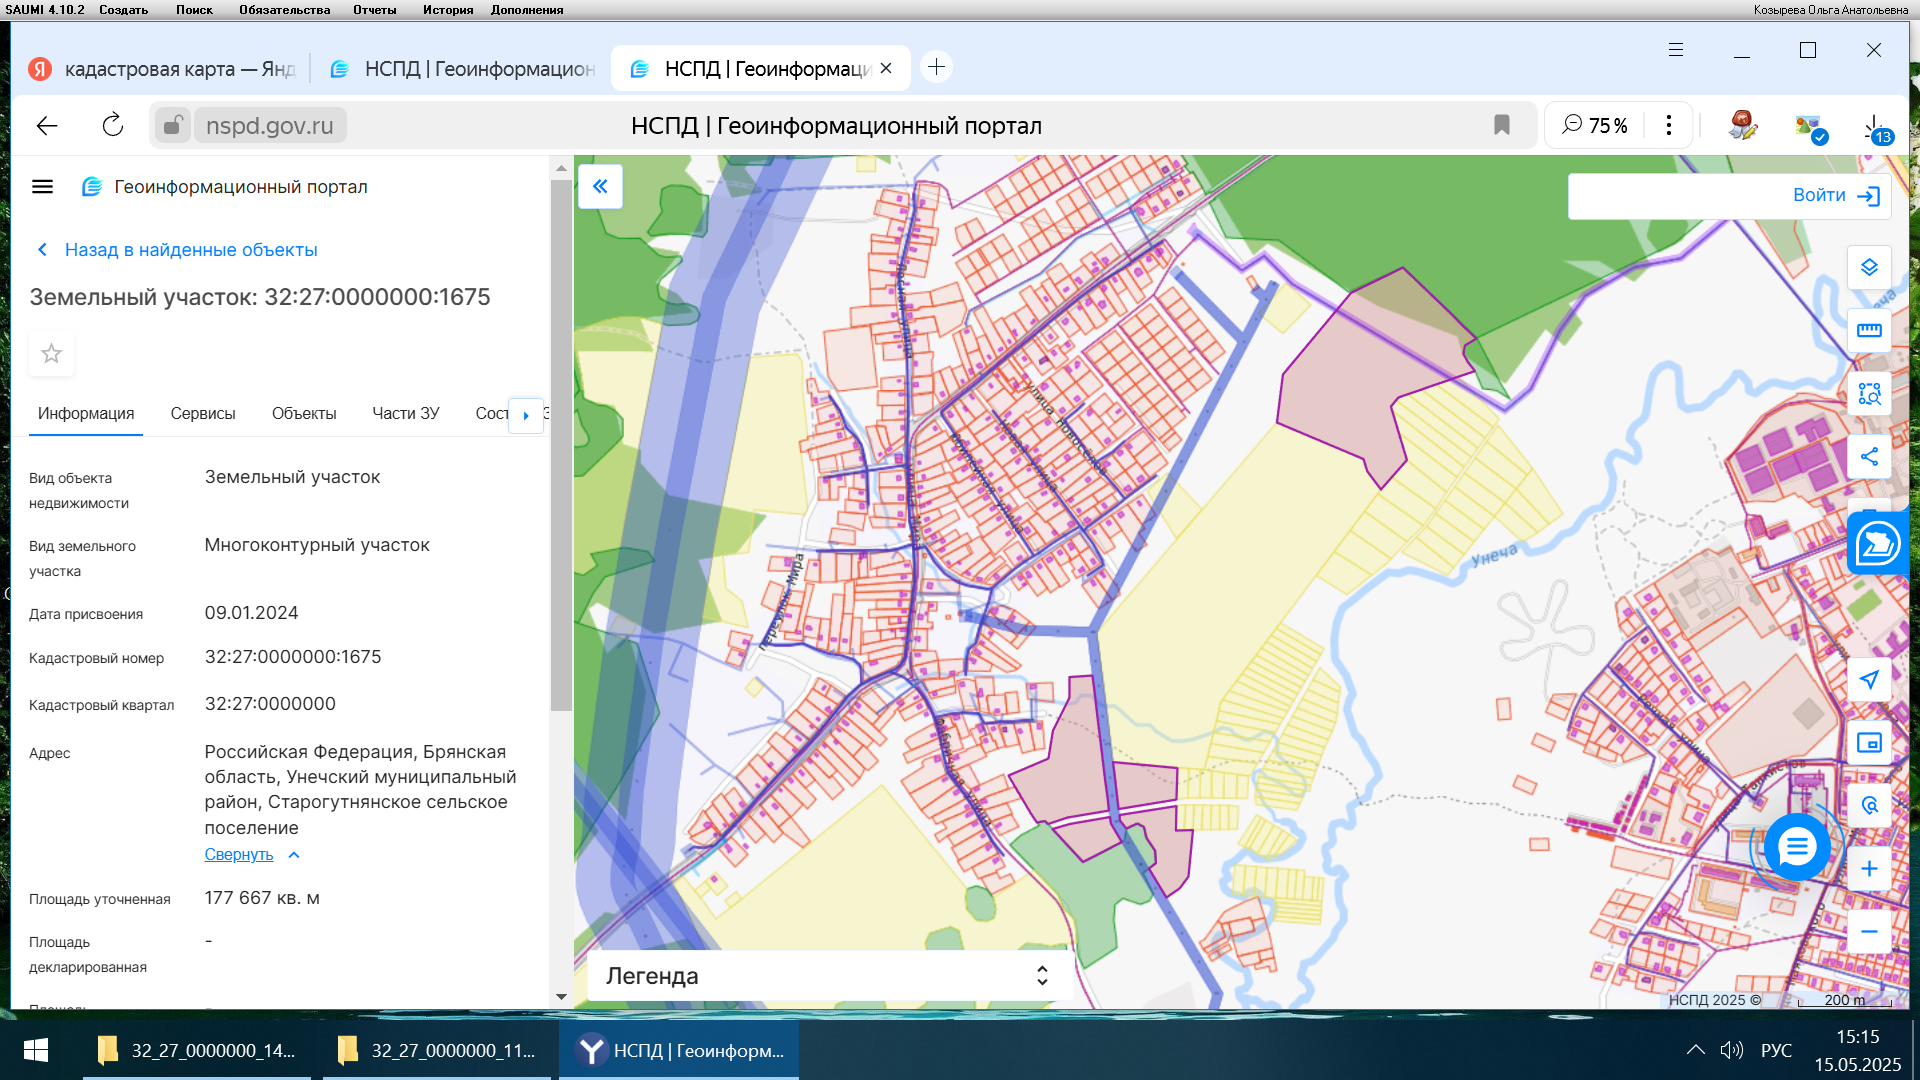Go back with browser arrow
The image size is (1920, 1080).
click(47, 125)
